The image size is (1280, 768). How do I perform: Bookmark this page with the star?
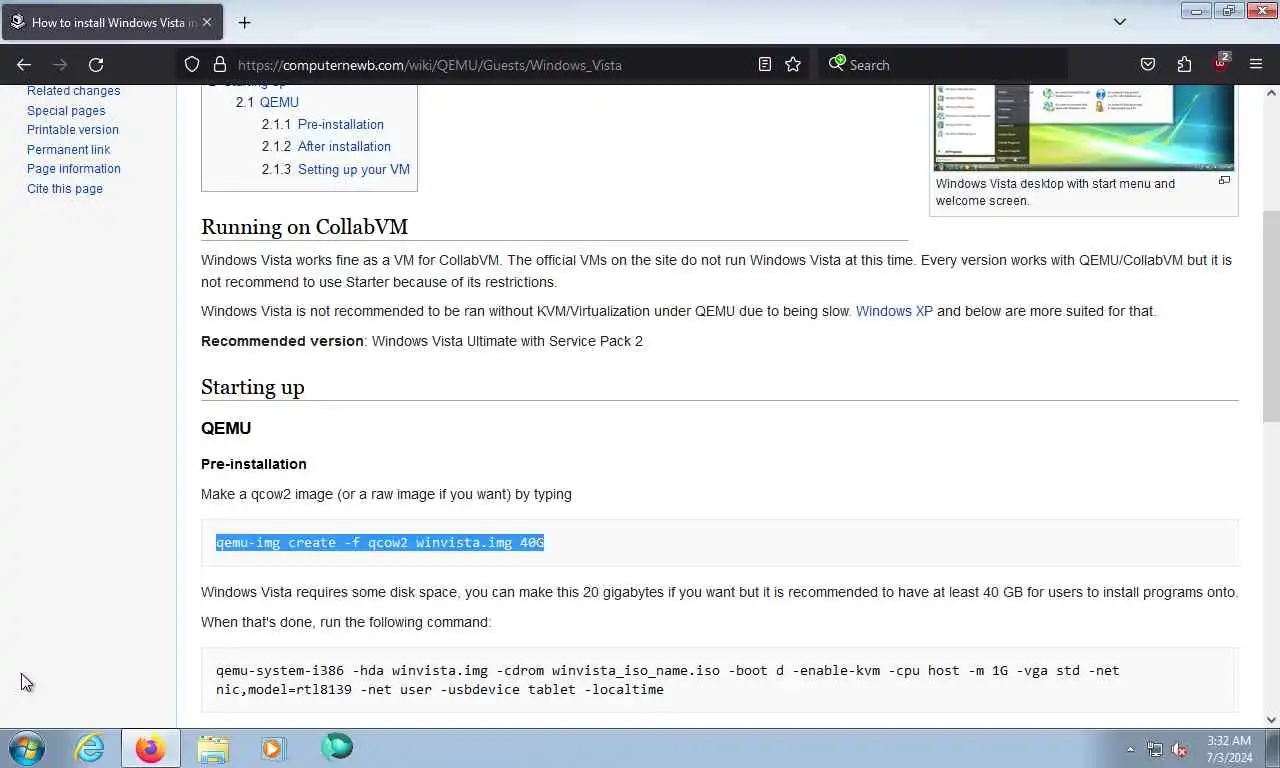(793, 65)
